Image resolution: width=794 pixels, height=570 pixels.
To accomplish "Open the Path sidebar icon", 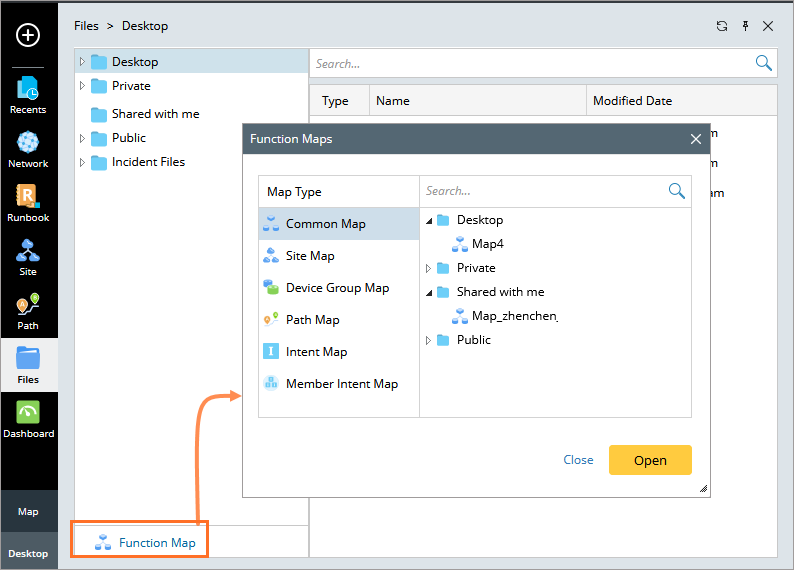I will point(28,310).
